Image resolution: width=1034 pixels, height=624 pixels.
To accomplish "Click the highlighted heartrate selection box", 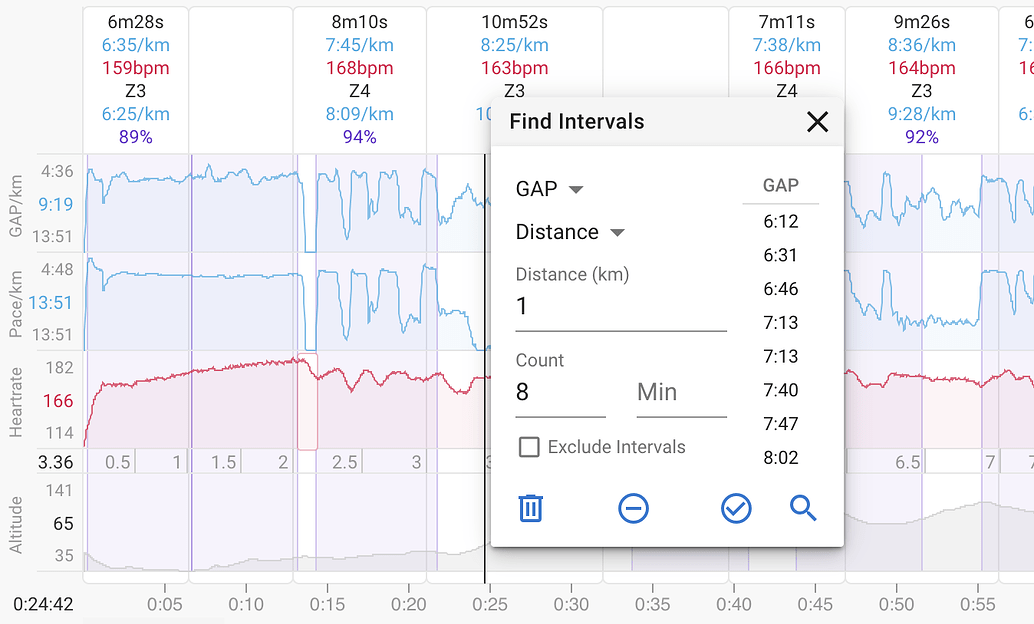I will coord(307,402).
